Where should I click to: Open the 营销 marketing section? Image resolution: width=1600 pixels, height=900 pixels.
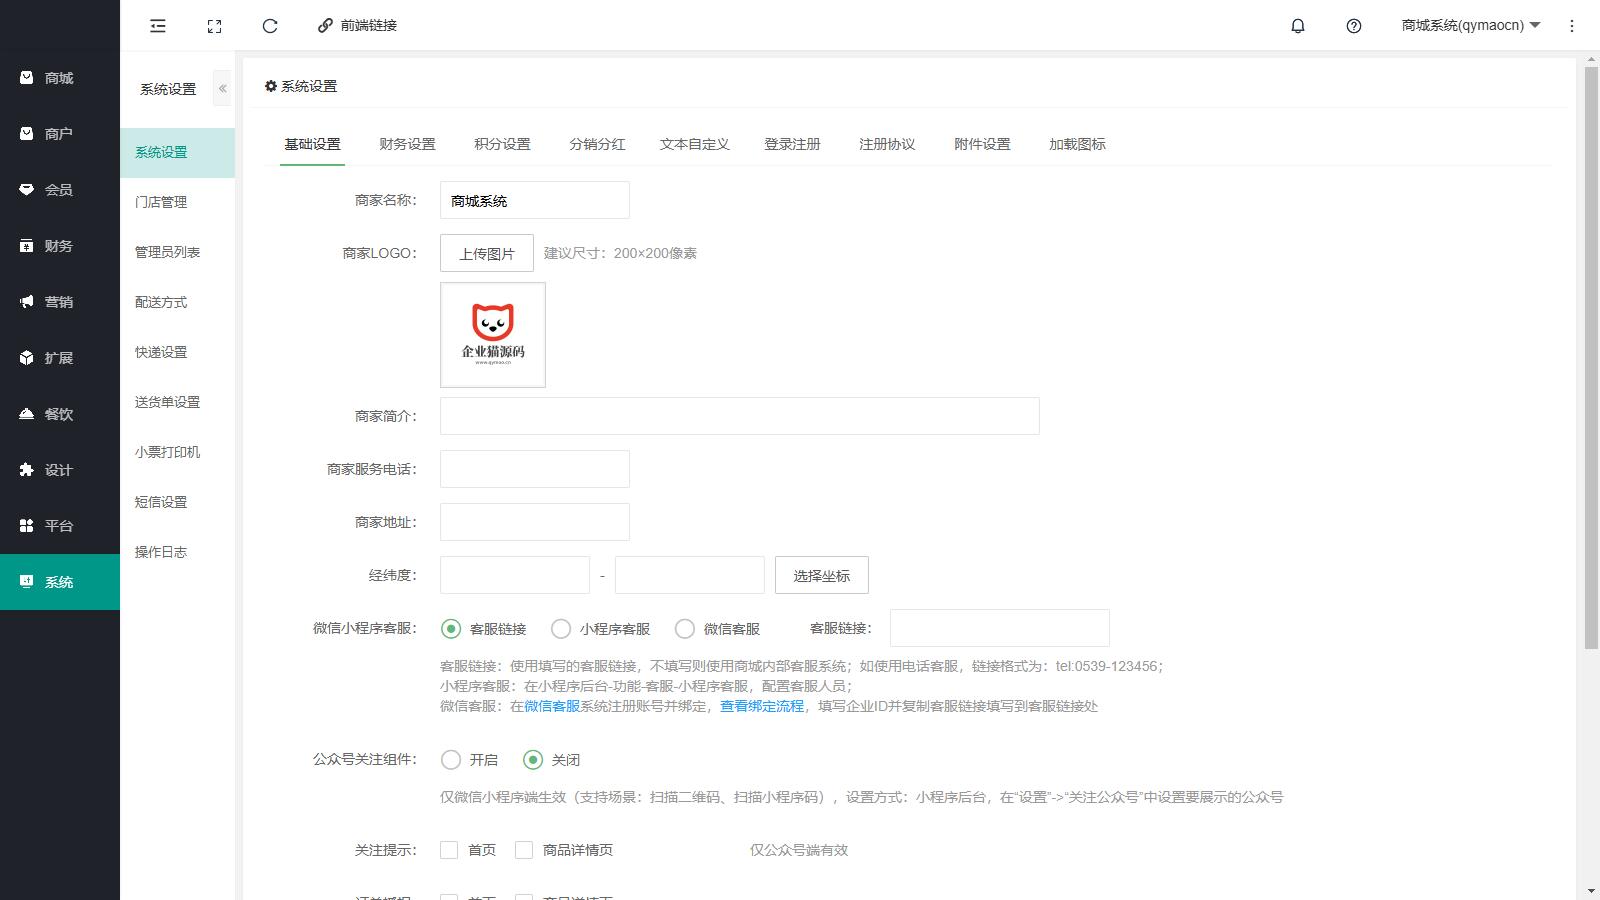[x=59, y=302]
